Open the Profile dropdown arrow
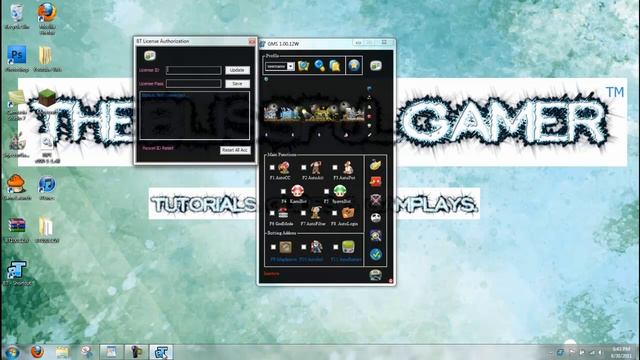640x360 pixels. click(x=291, y=66)
